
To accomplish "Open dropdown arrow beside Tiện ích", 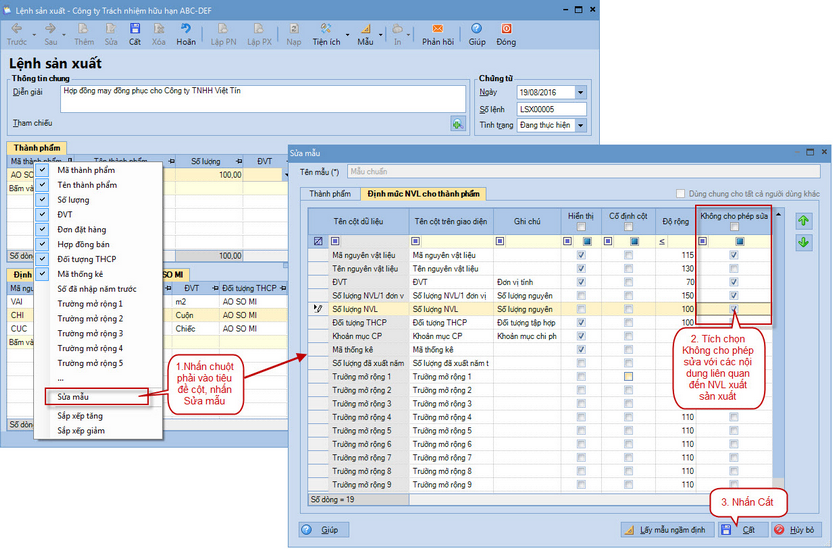I will [x=347, y=35].
